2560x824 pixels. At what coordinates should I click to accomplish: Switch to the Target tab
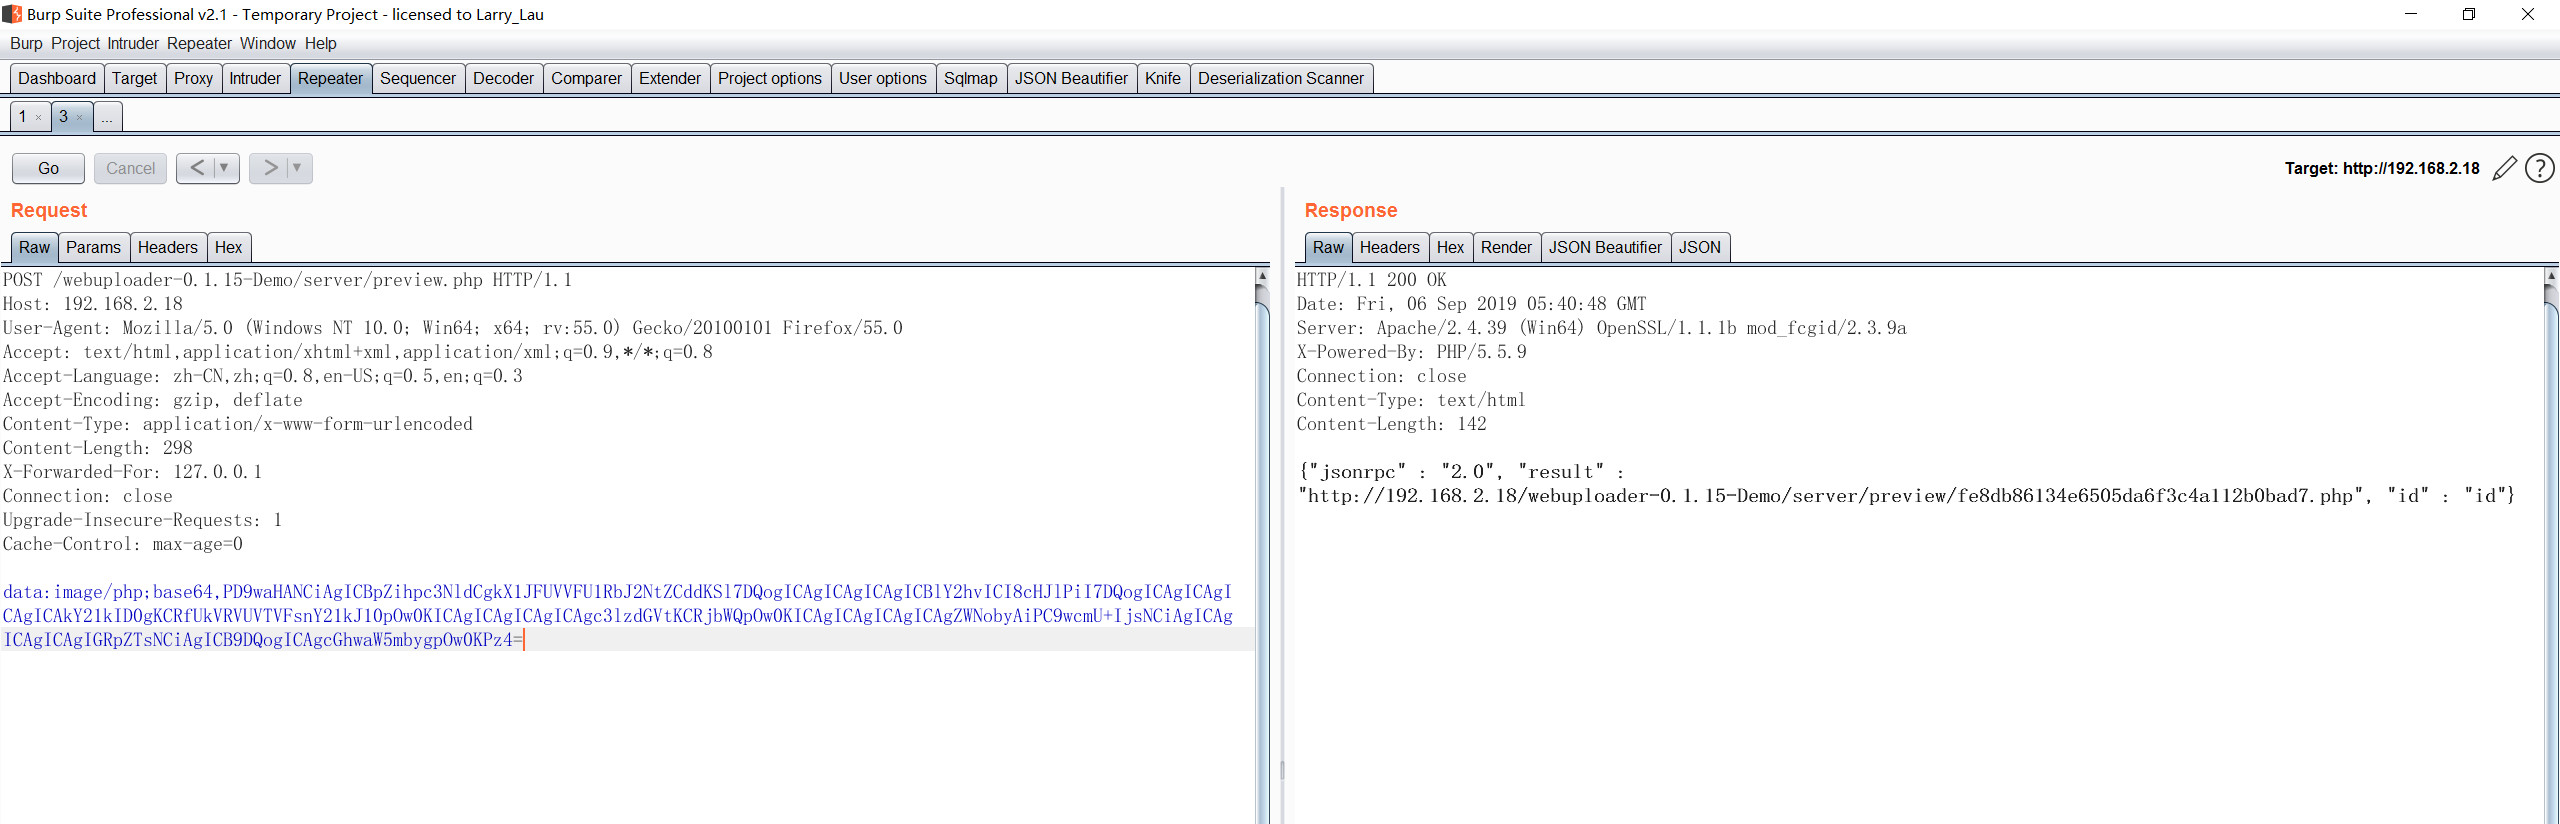[x=134, y=79]
